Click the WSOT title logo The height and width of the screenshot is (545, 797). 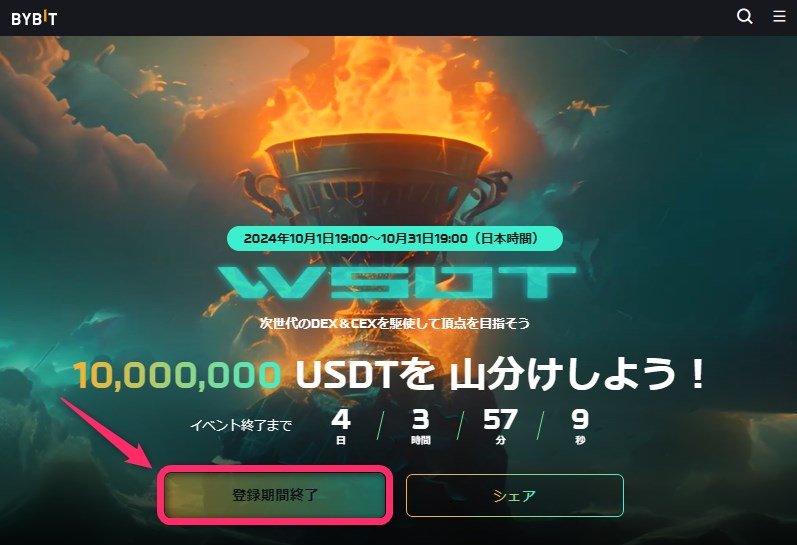pyautogui.click(x=397, y=282)
